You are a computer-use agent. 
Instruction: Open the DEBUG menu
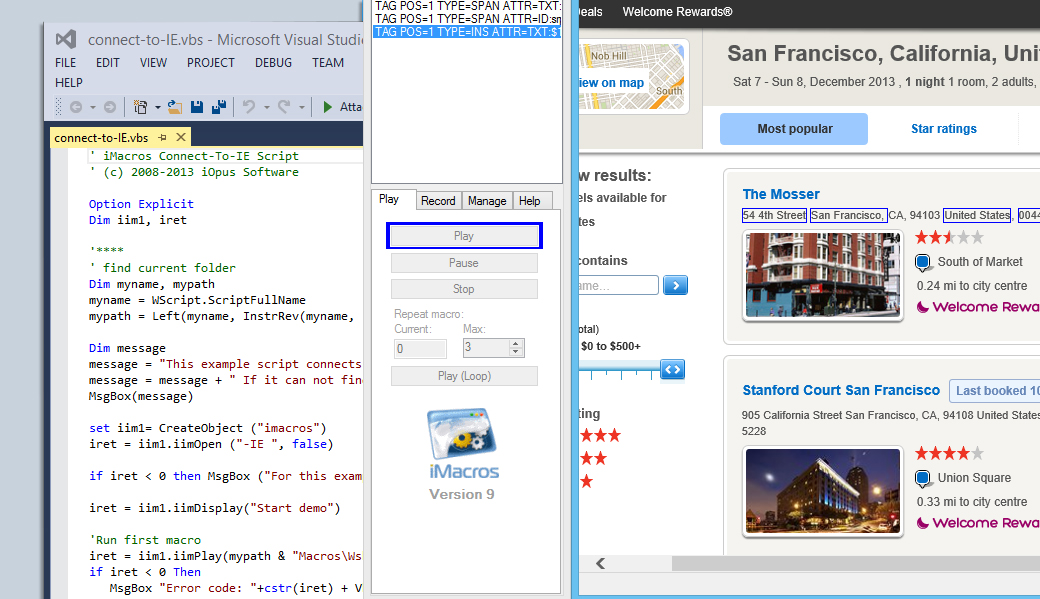click(273, 62)
